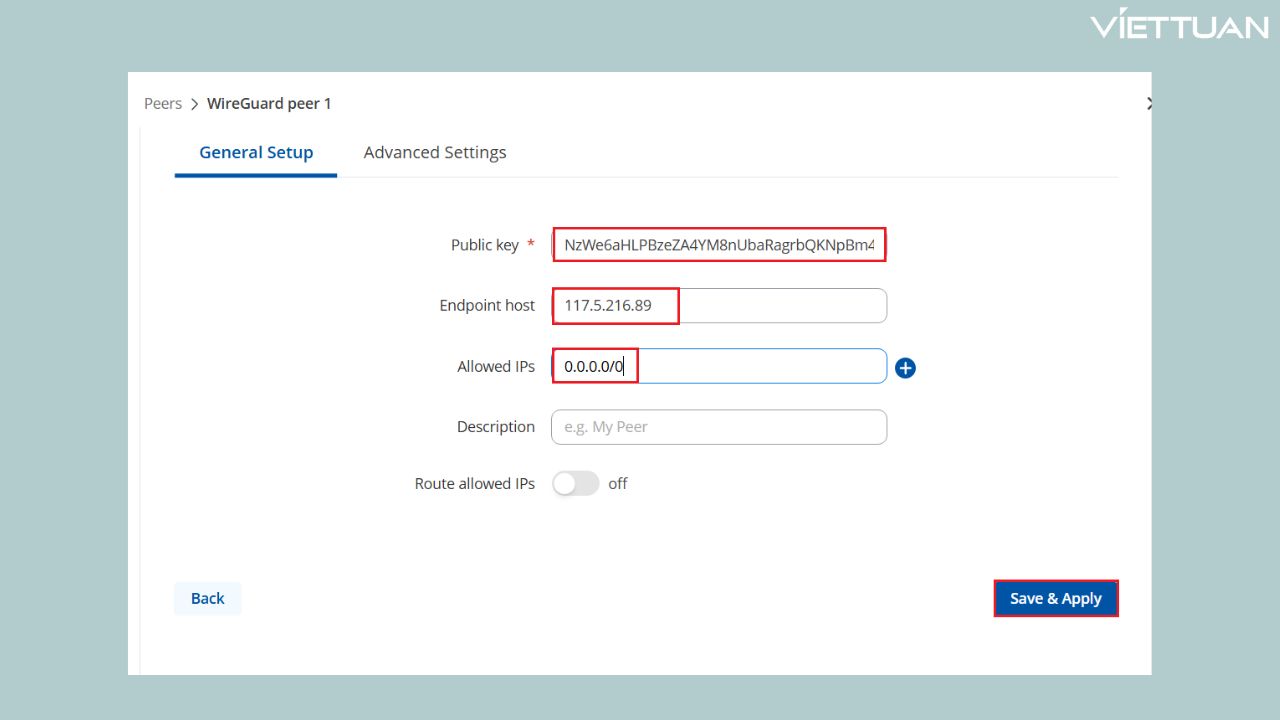Image resolution: width=1280 pixels, height=720 pixels.
Task: Switch to the General Setup tab
Action: [x=256, y=153]
